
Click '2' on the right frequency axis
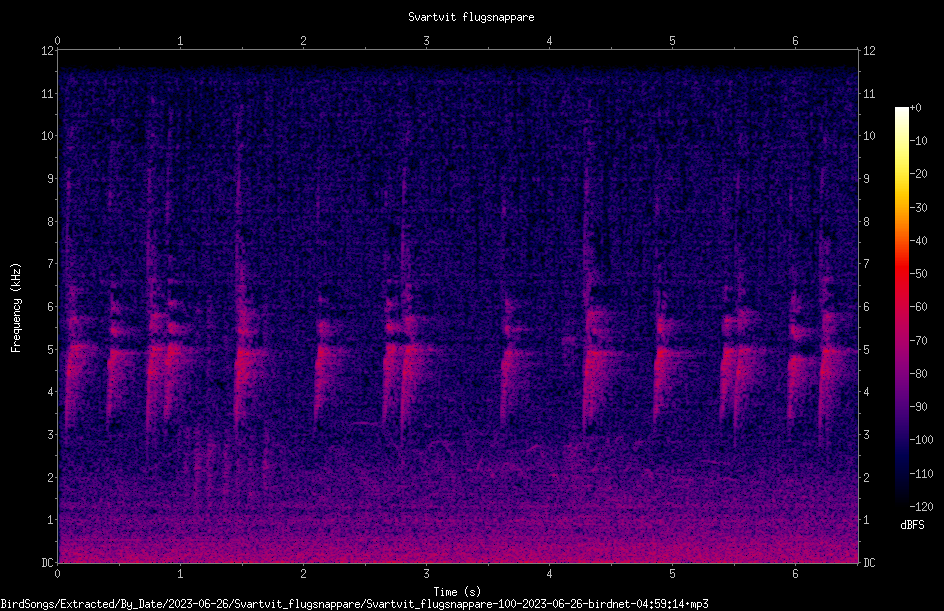tap(866, 477)
